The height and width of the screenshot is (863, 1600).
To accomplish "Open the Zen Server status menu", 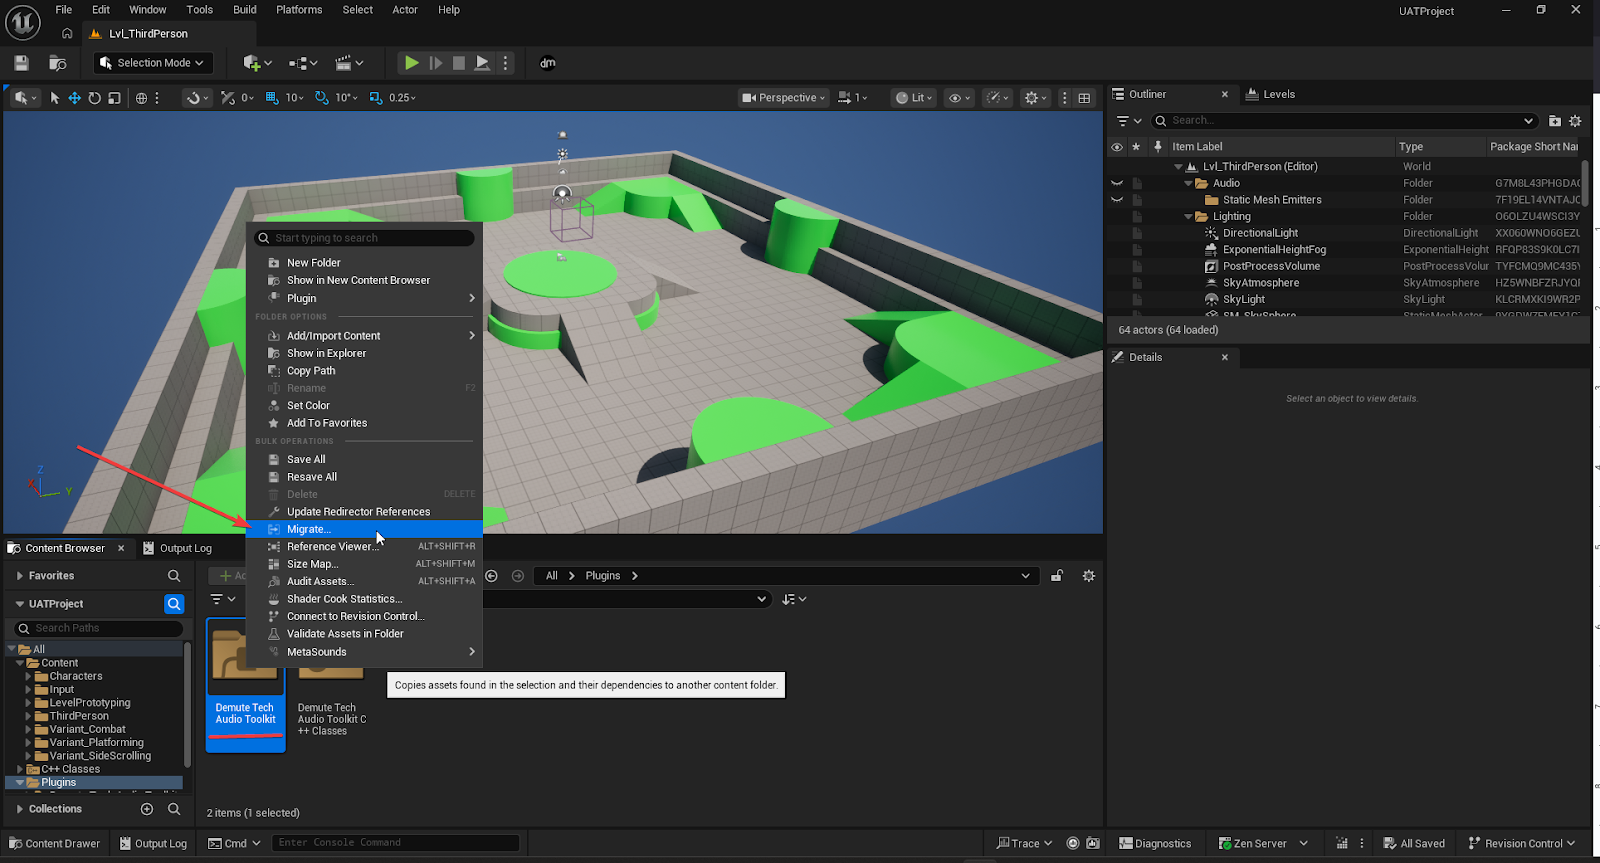I will 1263,844.
